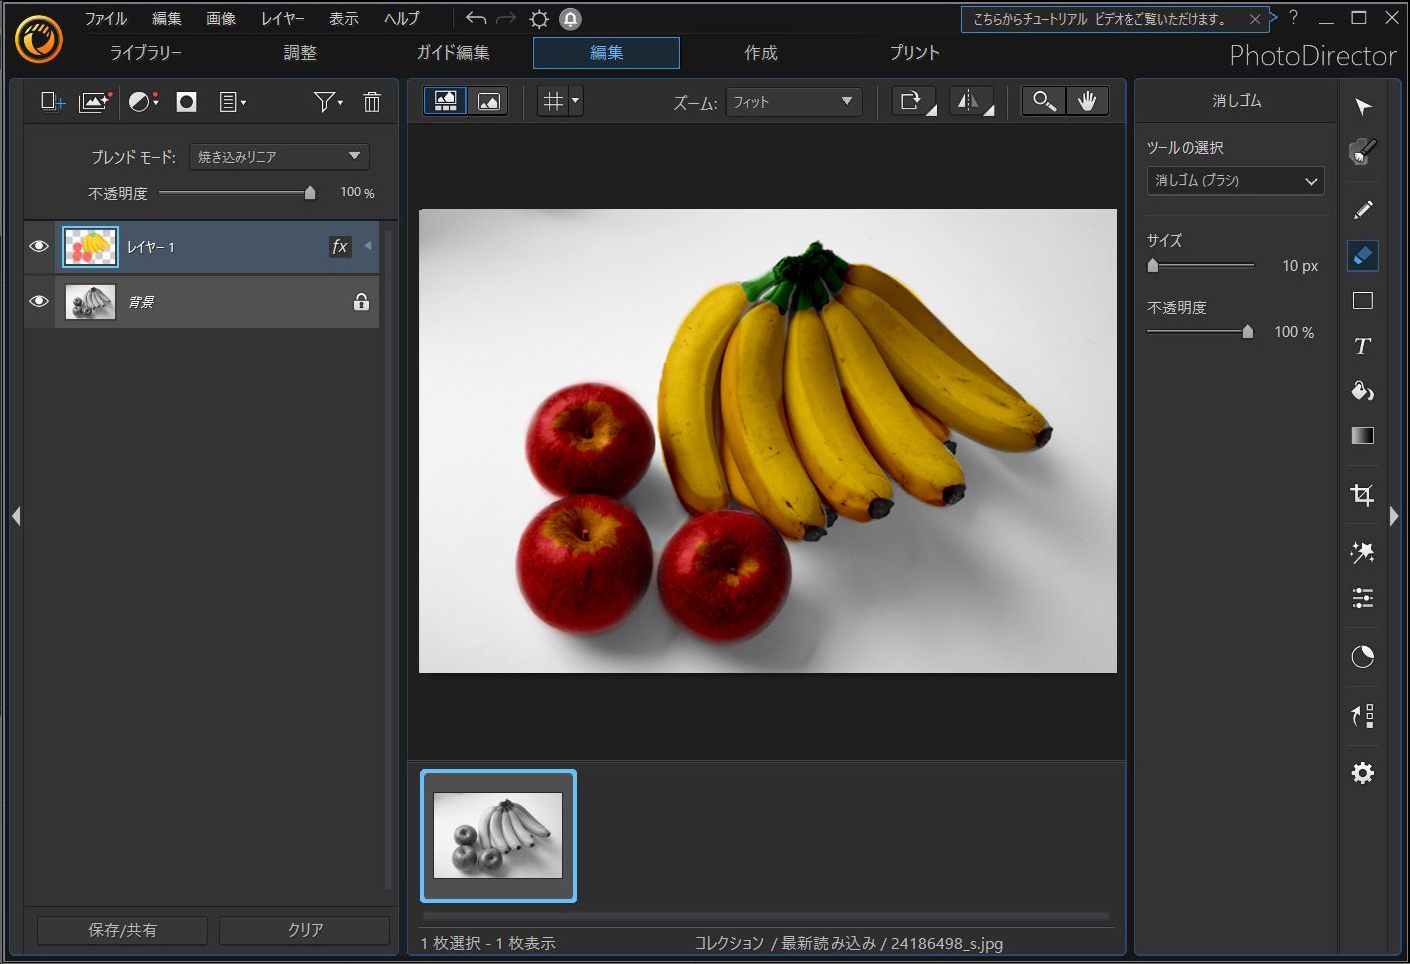Select the pencil brush tool
Viewport: 1410px width, 964px height.
(1363, 209)
